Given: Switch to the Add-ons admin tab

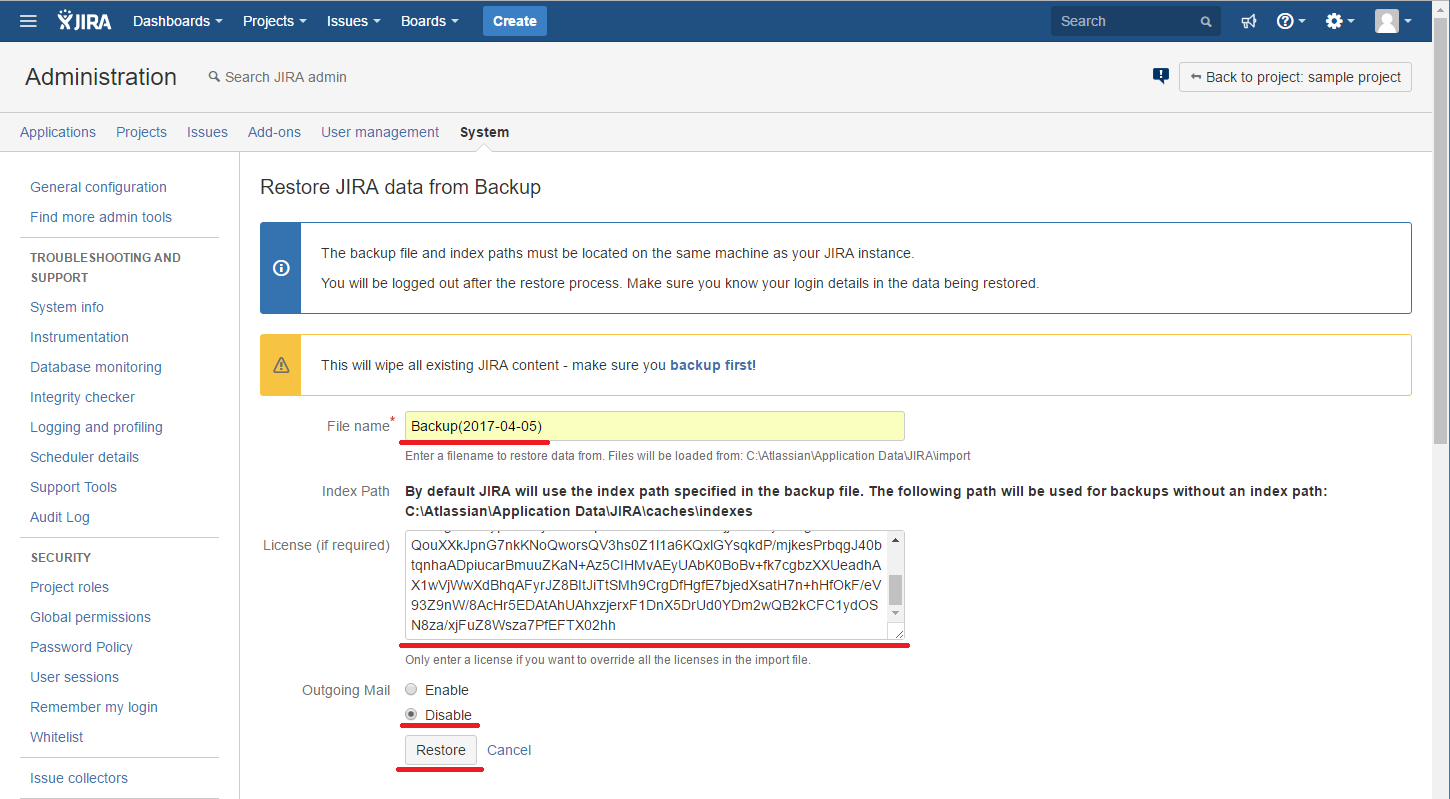Looking at the screenshot, I should point(274,132).
